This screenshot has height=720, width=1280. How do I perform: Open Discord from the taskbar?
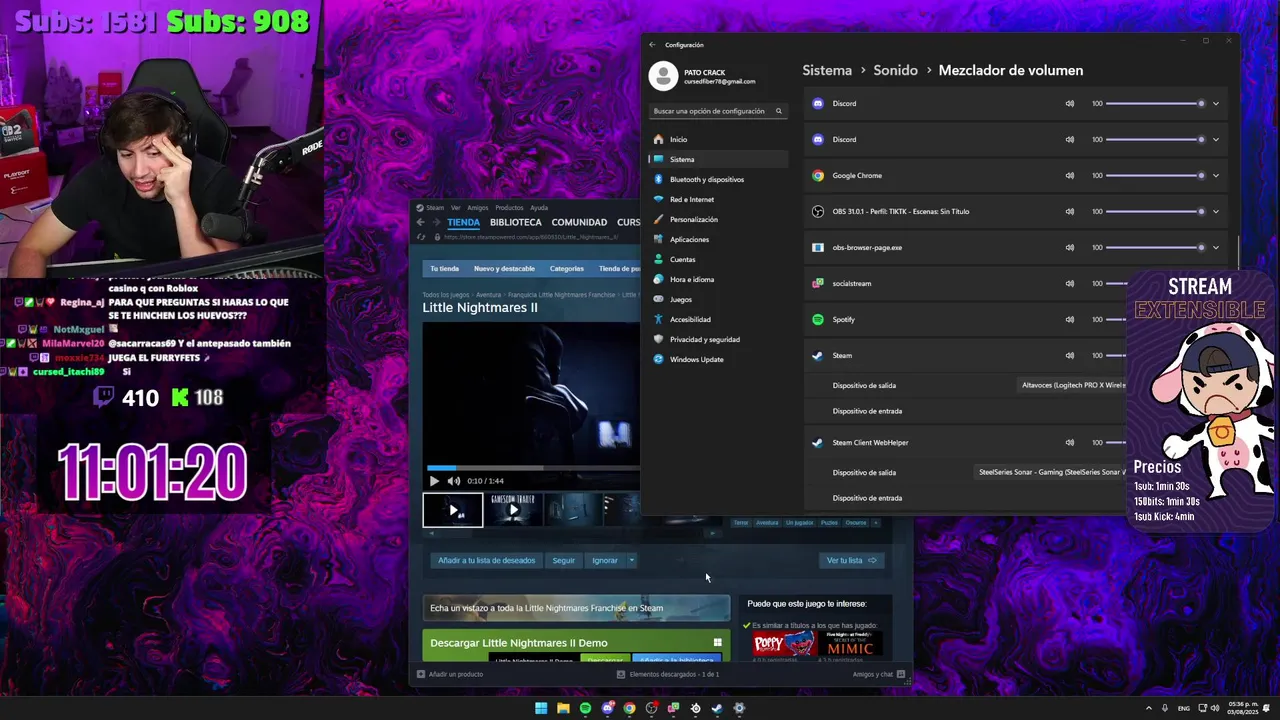point(607,708)
